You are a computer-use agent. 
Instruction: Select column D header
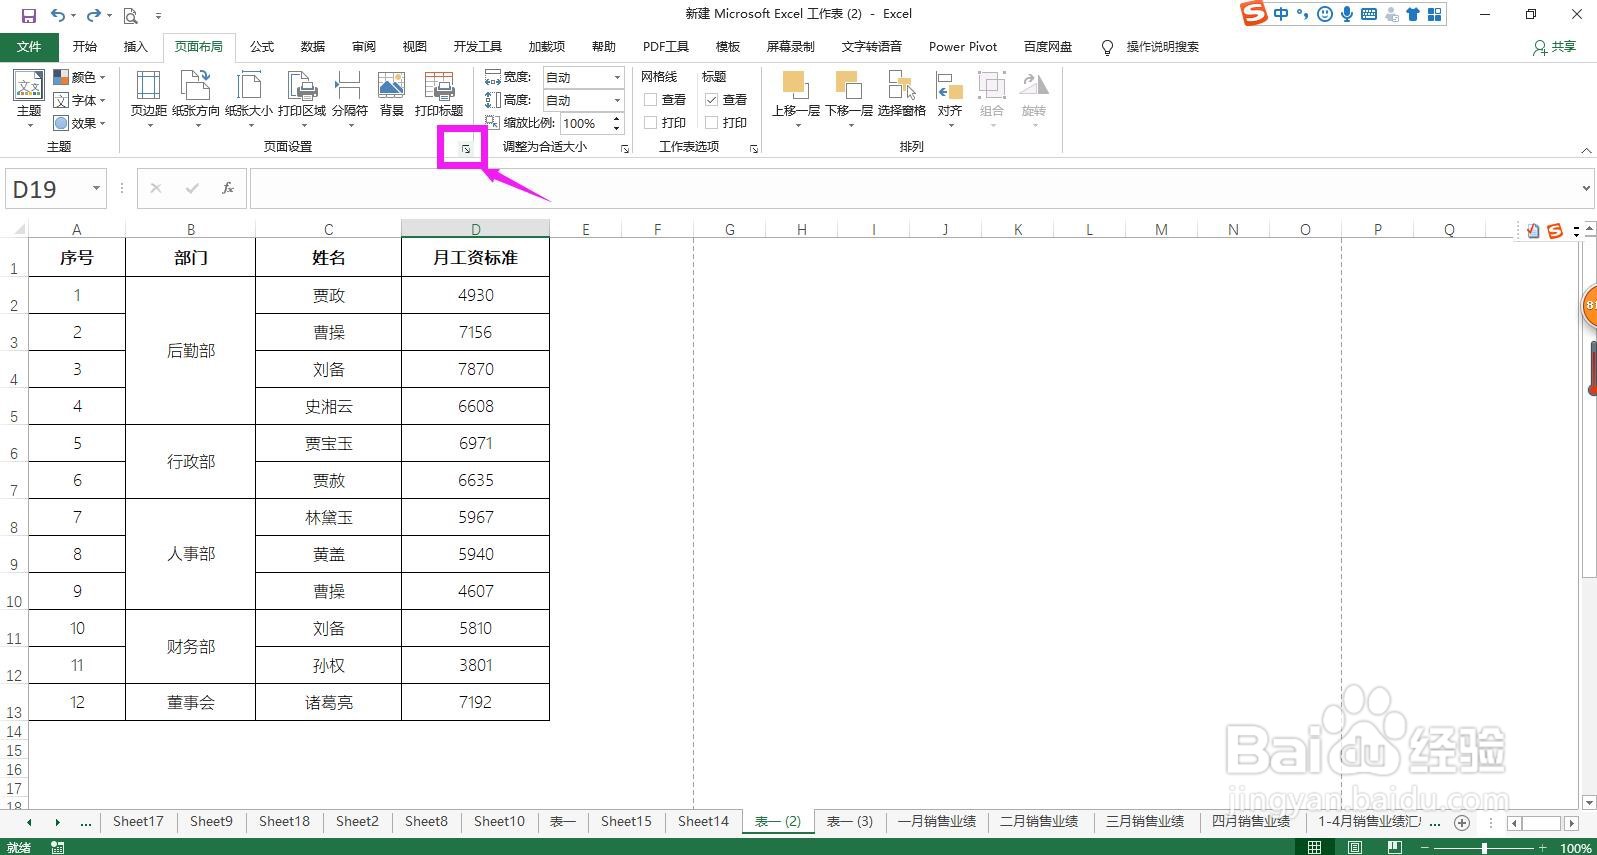pyautogui.click(x=475, y=229)
